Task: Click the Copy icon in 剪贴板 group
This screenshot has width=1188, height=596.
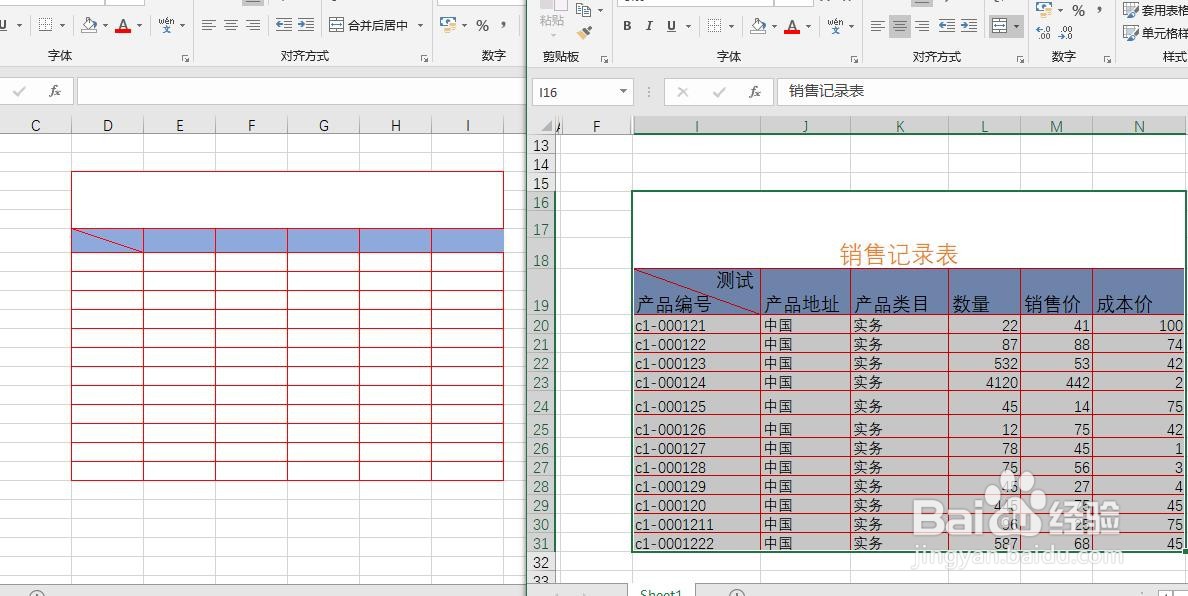Action: [x=584, y=10]
